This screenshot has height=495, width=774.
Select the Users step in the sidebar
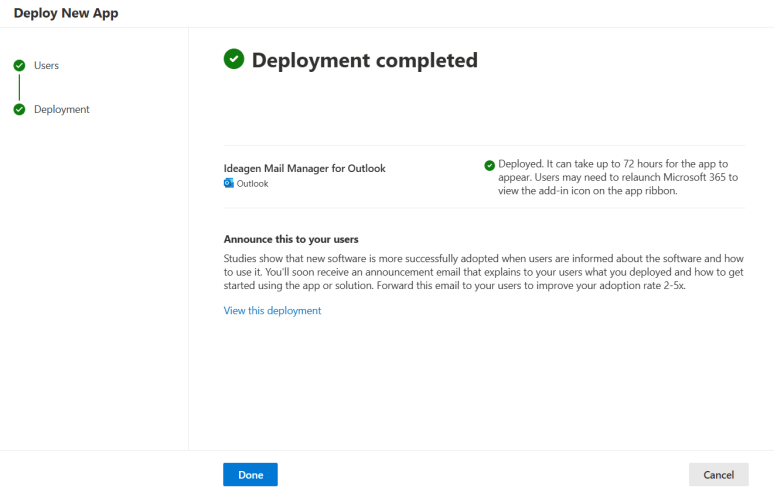click(x=46, y=66)
